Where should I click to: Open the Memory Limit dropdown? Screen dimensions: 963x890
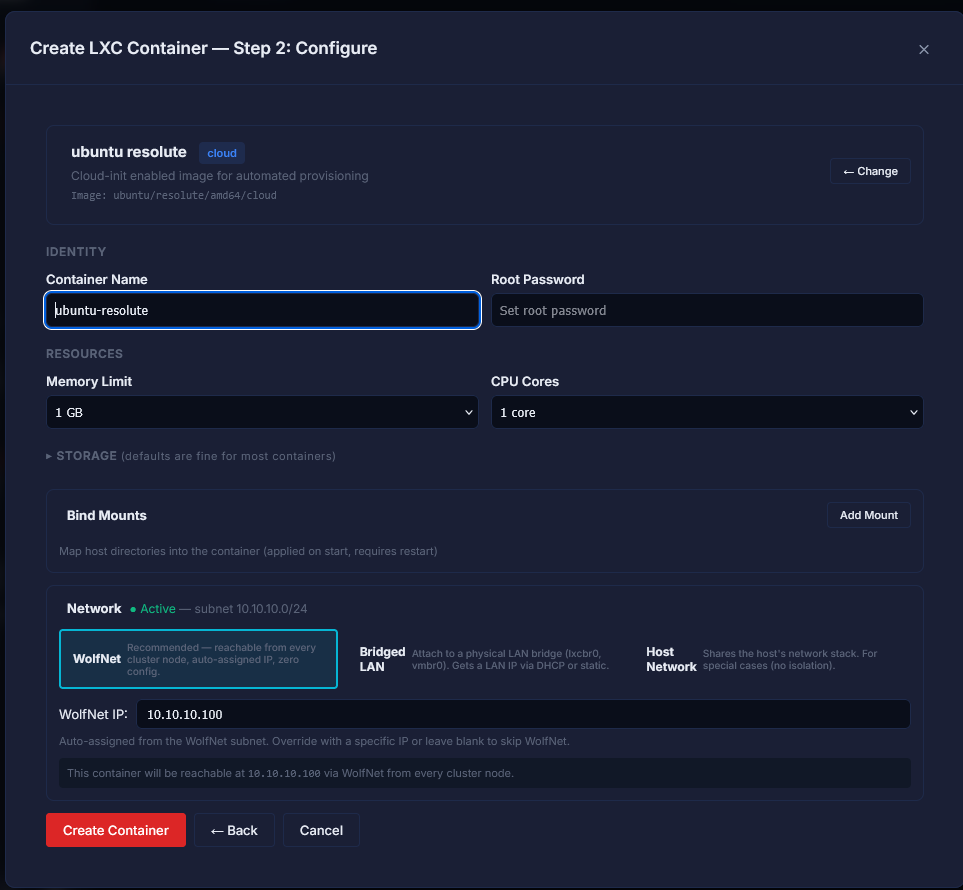click(262, 412)
